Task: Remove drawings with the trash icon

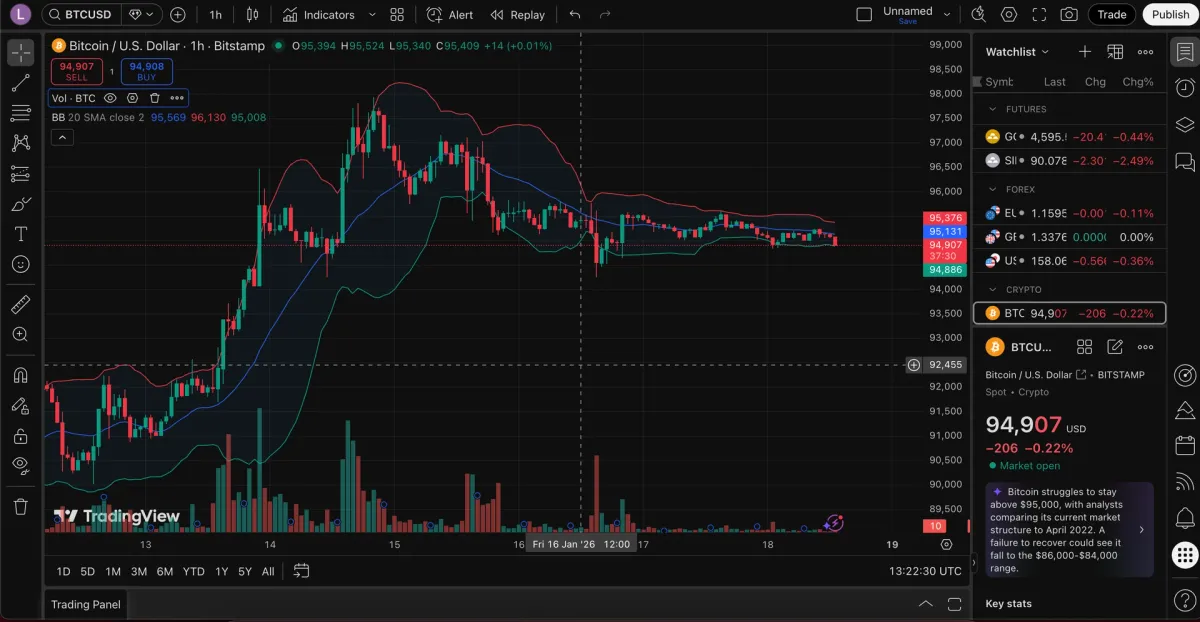Action: 20,506
